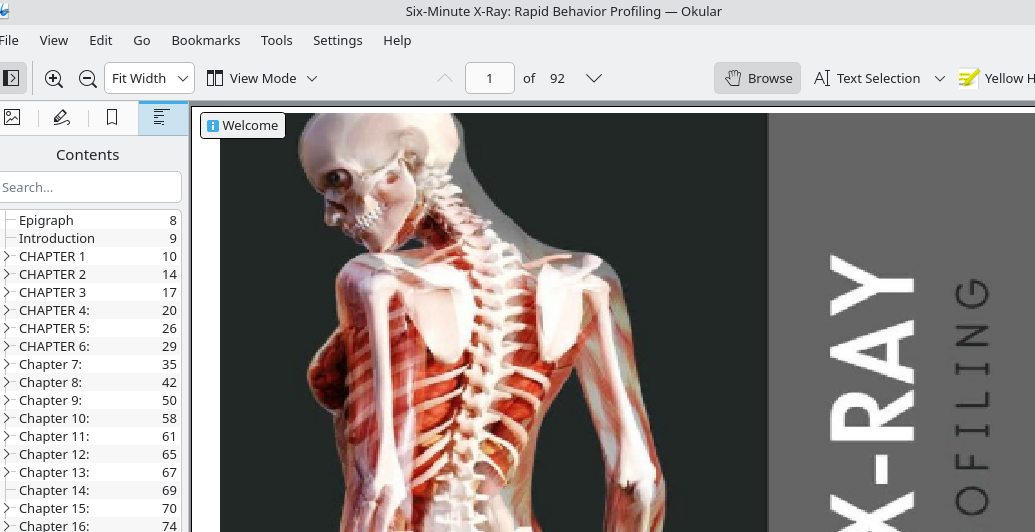This screenshot has width=1035, height=532.
Task: Open the Fit Width zoom dropdown
Action: point(149,79)
